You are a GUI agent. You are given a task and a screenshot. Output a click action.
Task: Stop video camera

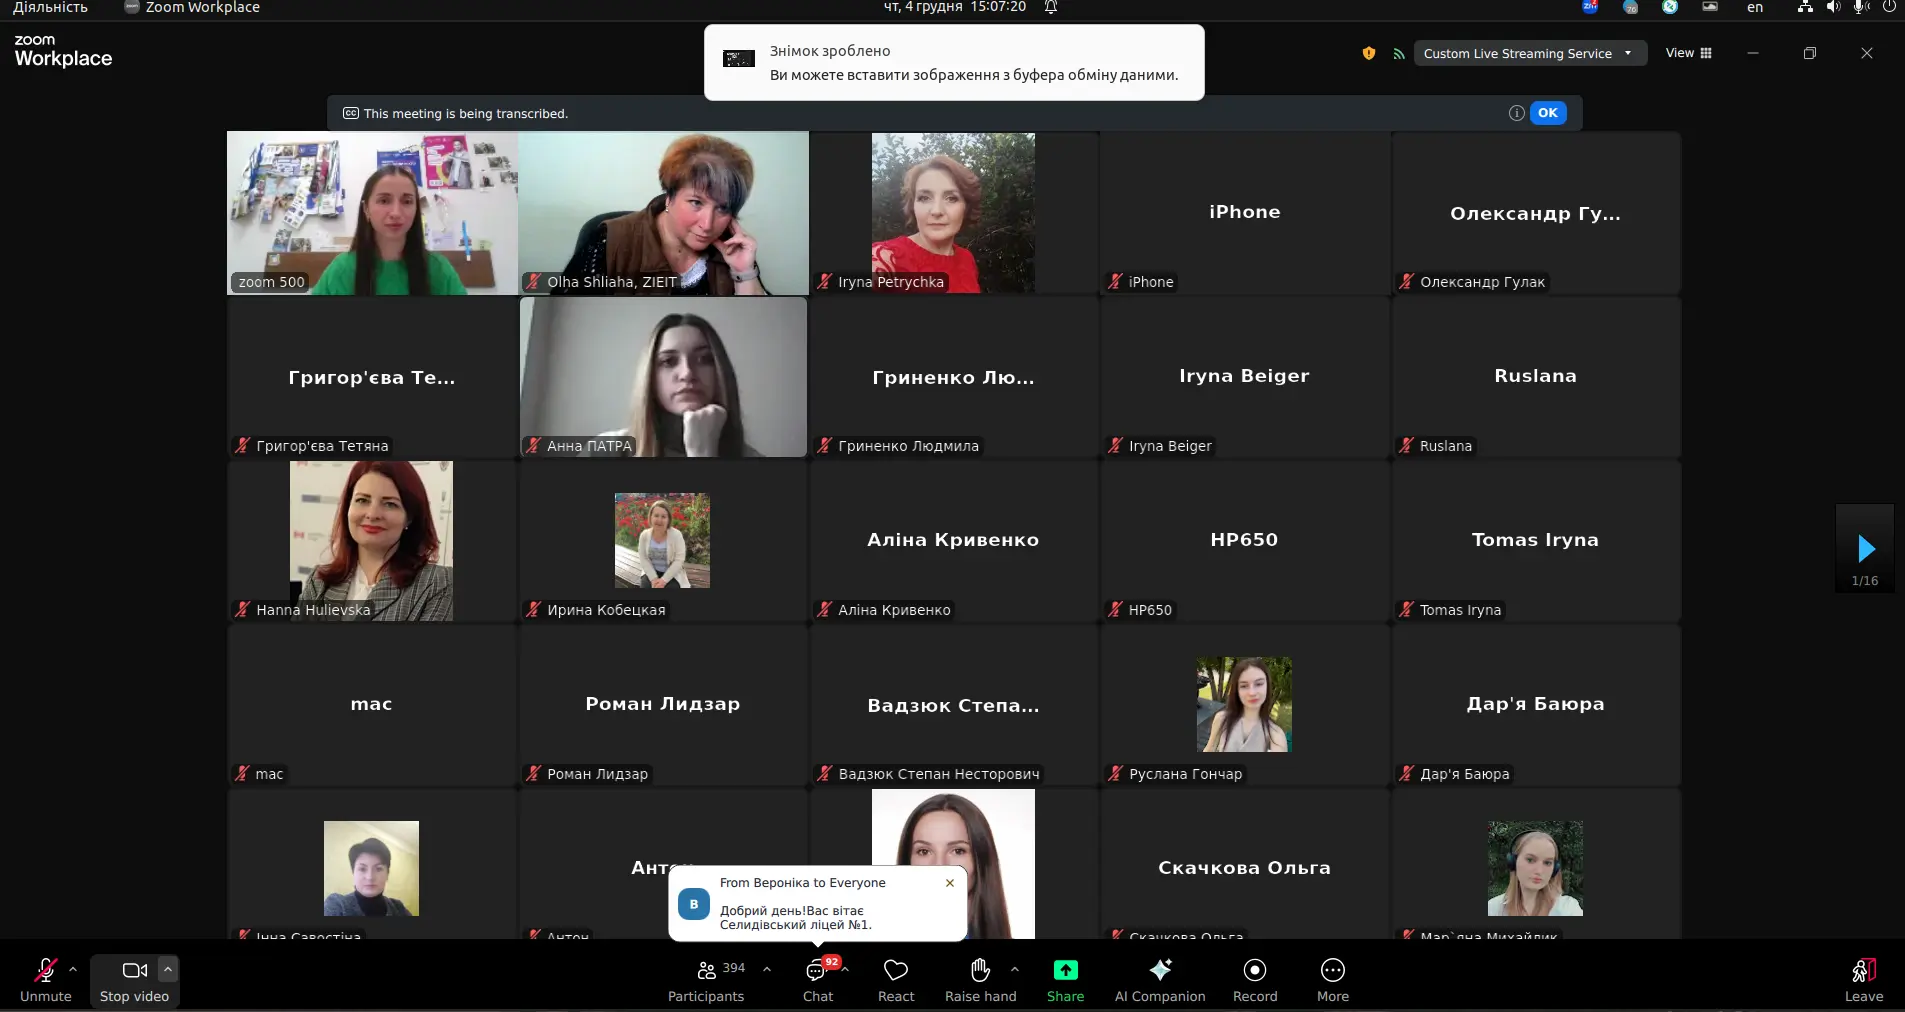tap(134, 981)
